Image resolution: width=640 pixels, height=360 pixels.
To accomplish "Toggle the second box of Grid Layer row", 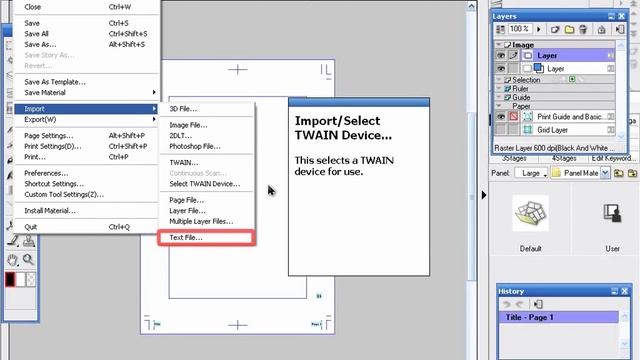I will [513, 130].
